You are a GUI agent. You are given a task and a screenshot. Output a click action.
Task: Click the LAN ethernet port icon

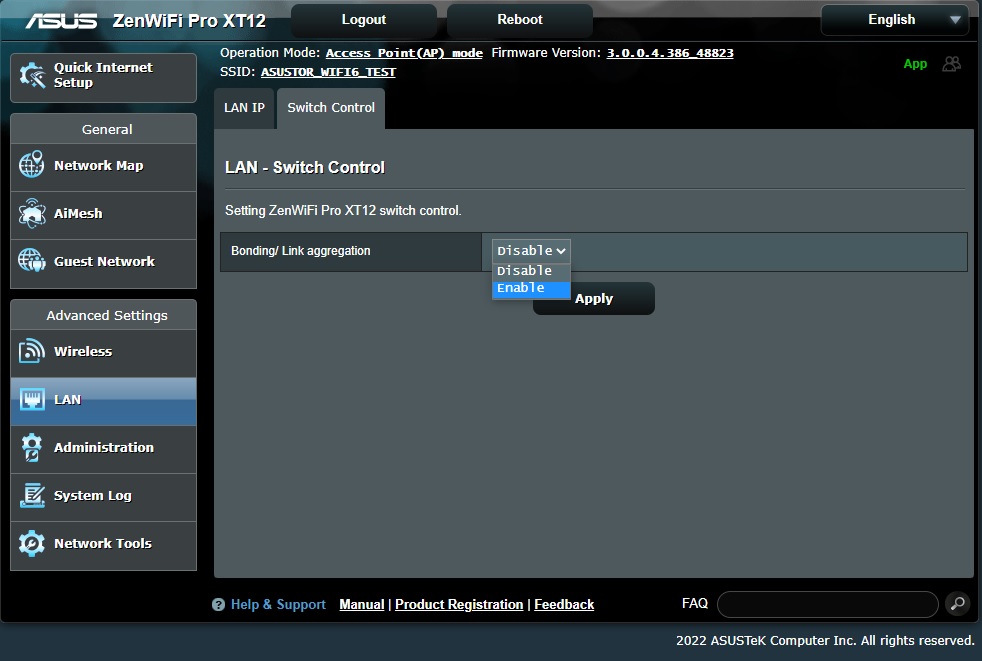[31, 399]
